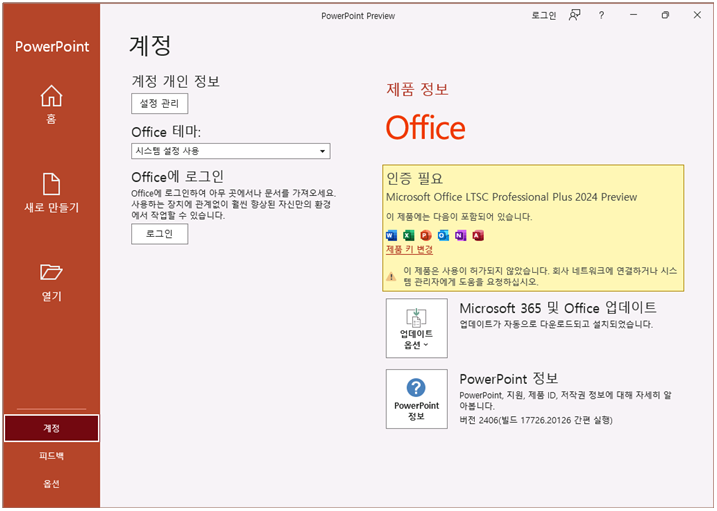Select the 계정 tab in sidebar
717x511 pixels.
(51, 428)
